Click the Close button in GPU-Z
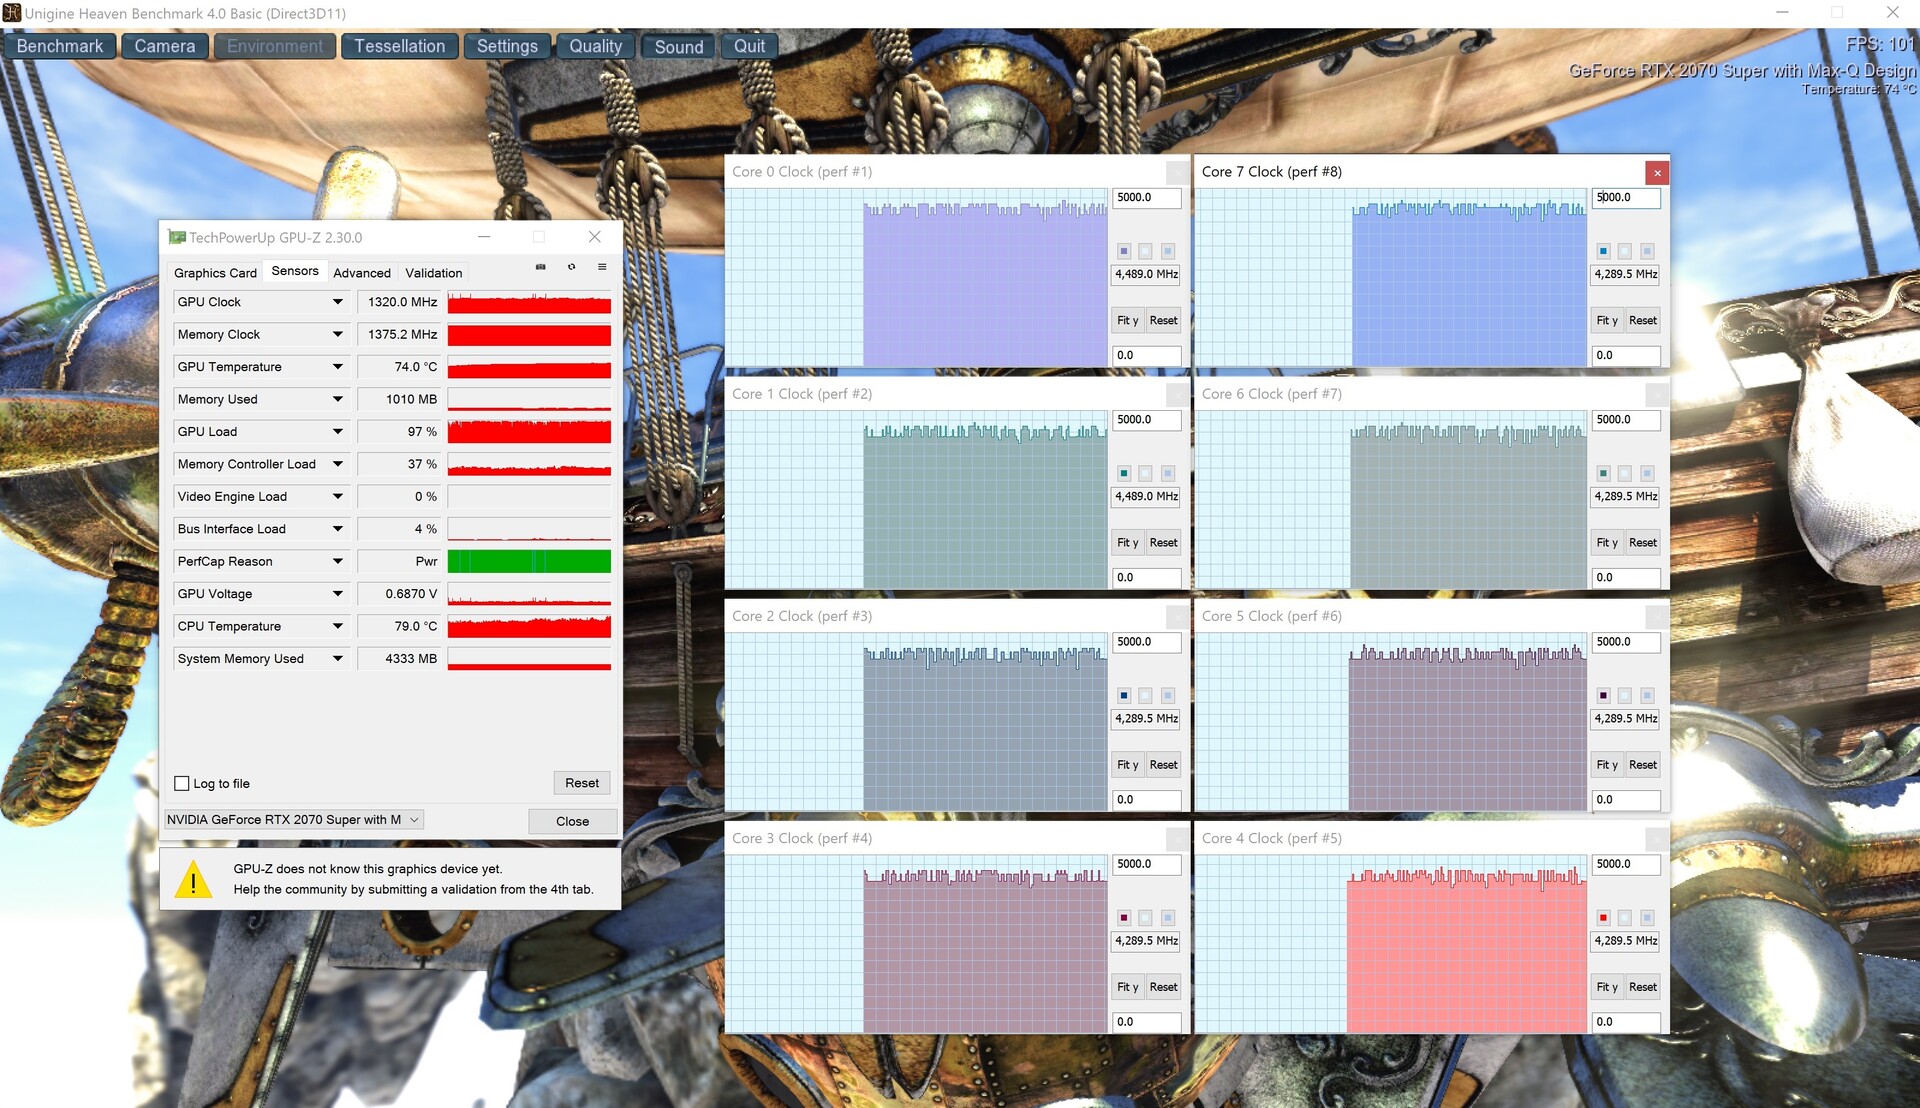 coord(573,821)
